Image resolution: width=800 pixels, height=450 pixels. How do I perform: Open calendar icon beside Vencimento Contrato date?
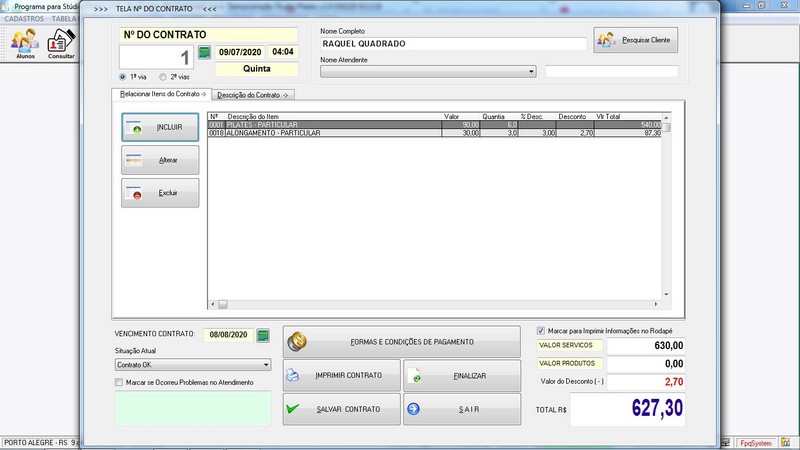263,335
